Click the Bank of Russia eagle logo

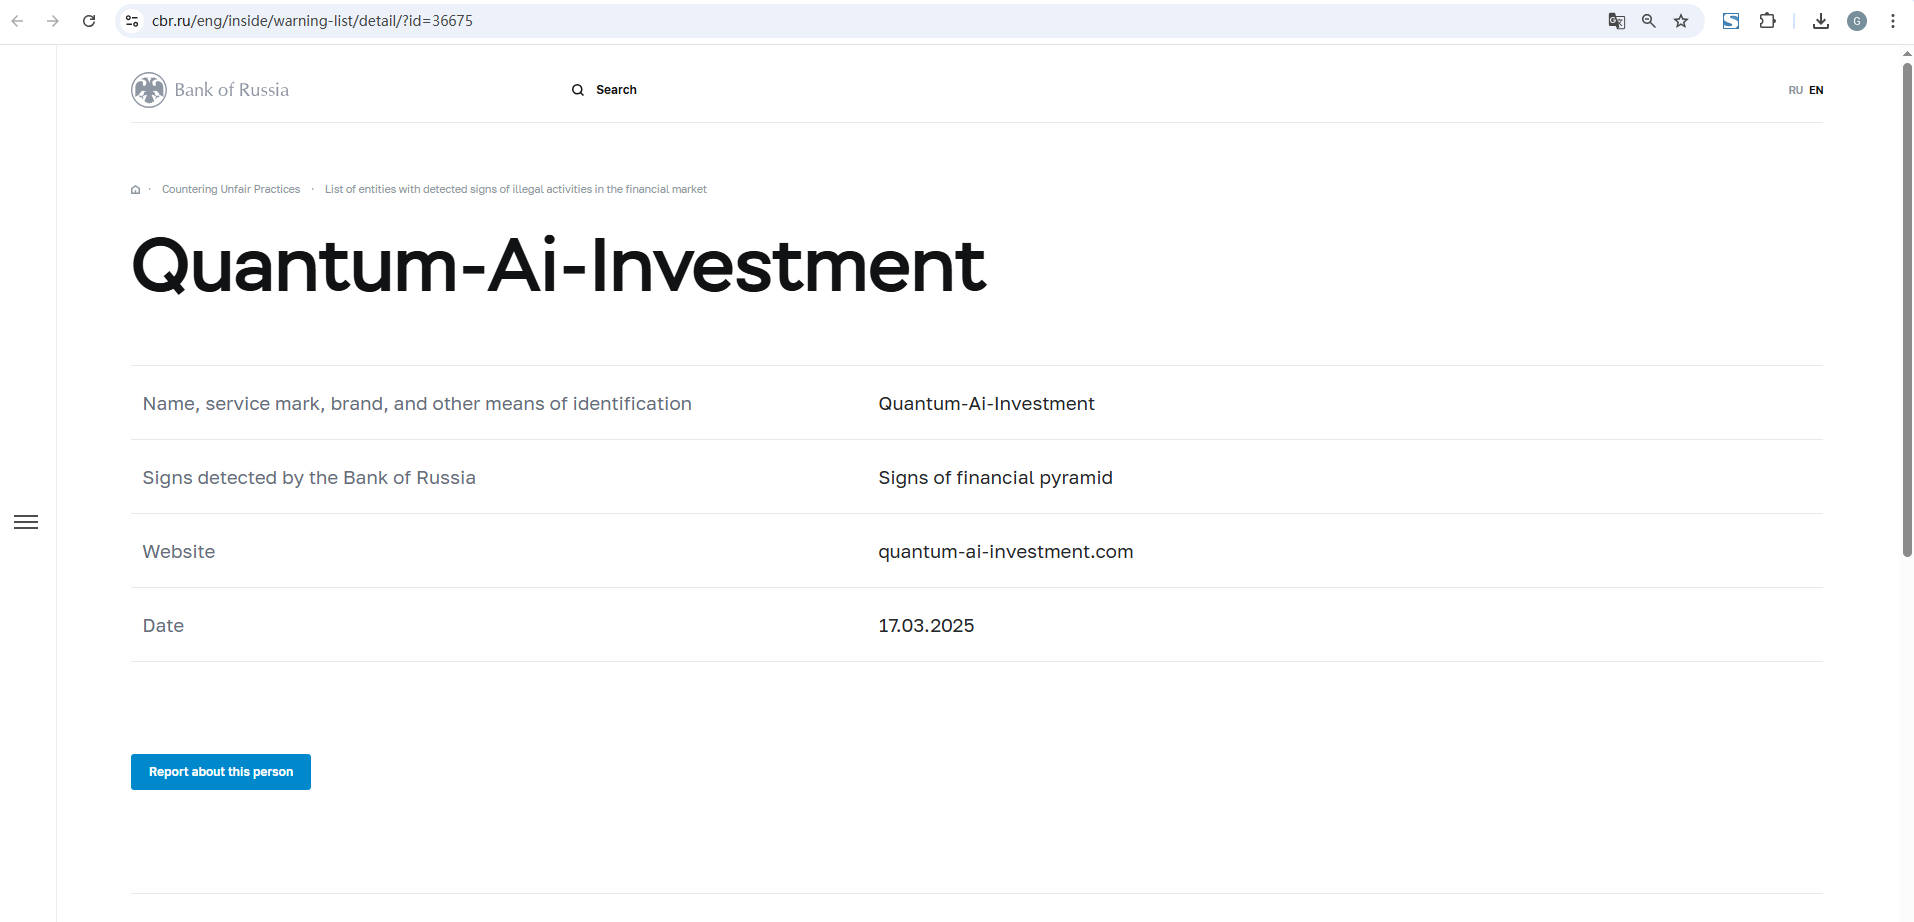point(149,90)
